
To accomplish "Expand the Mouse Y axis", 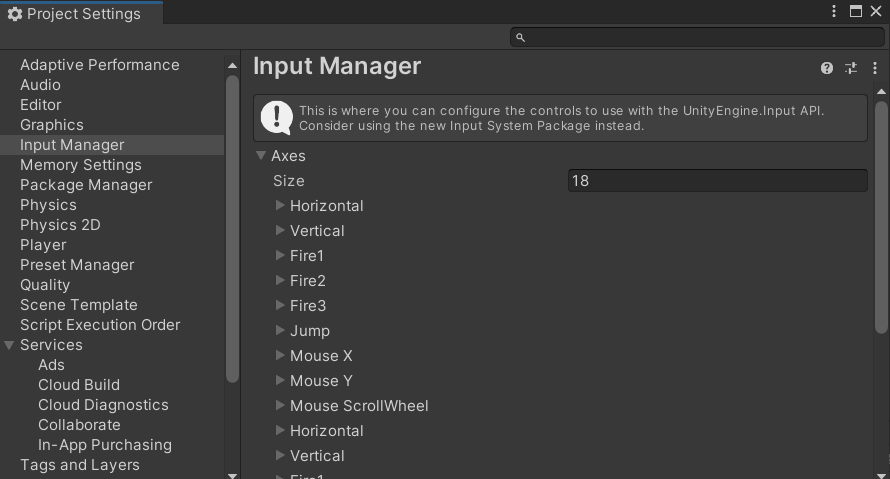I will pos(280,380).
